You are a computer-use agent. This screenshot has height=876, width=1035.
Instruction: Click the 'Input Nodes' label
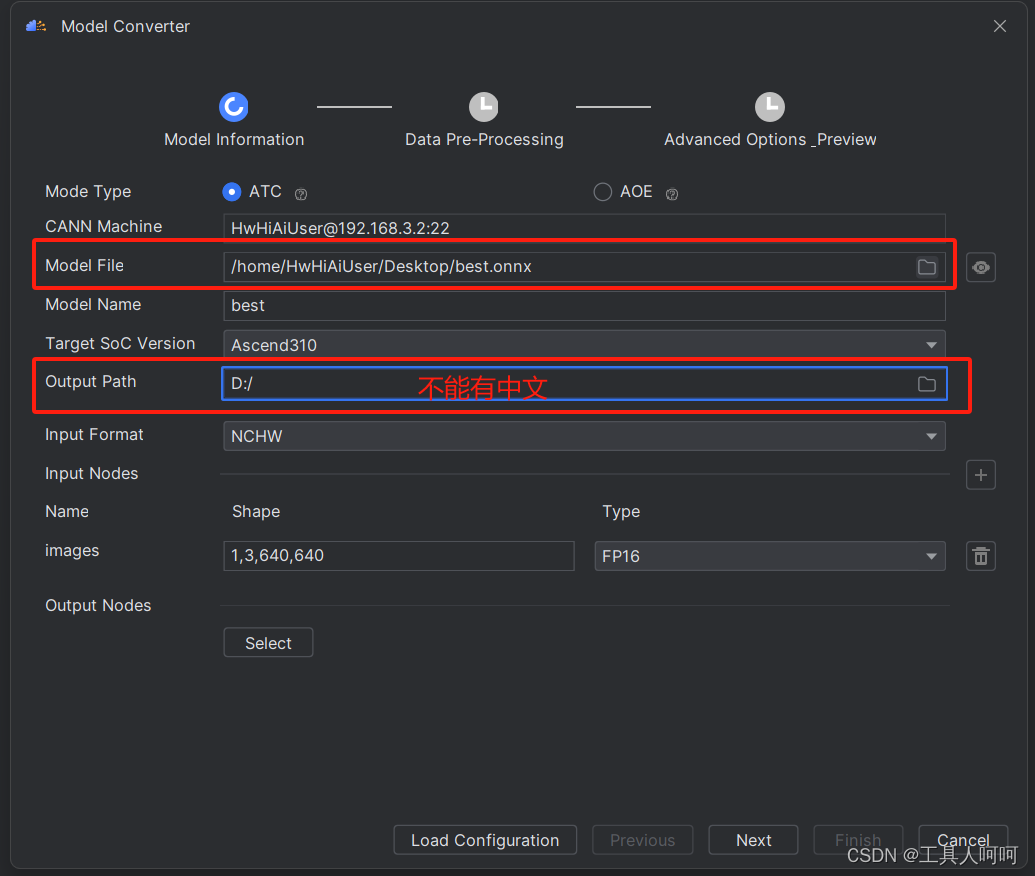tap(92, 473)
